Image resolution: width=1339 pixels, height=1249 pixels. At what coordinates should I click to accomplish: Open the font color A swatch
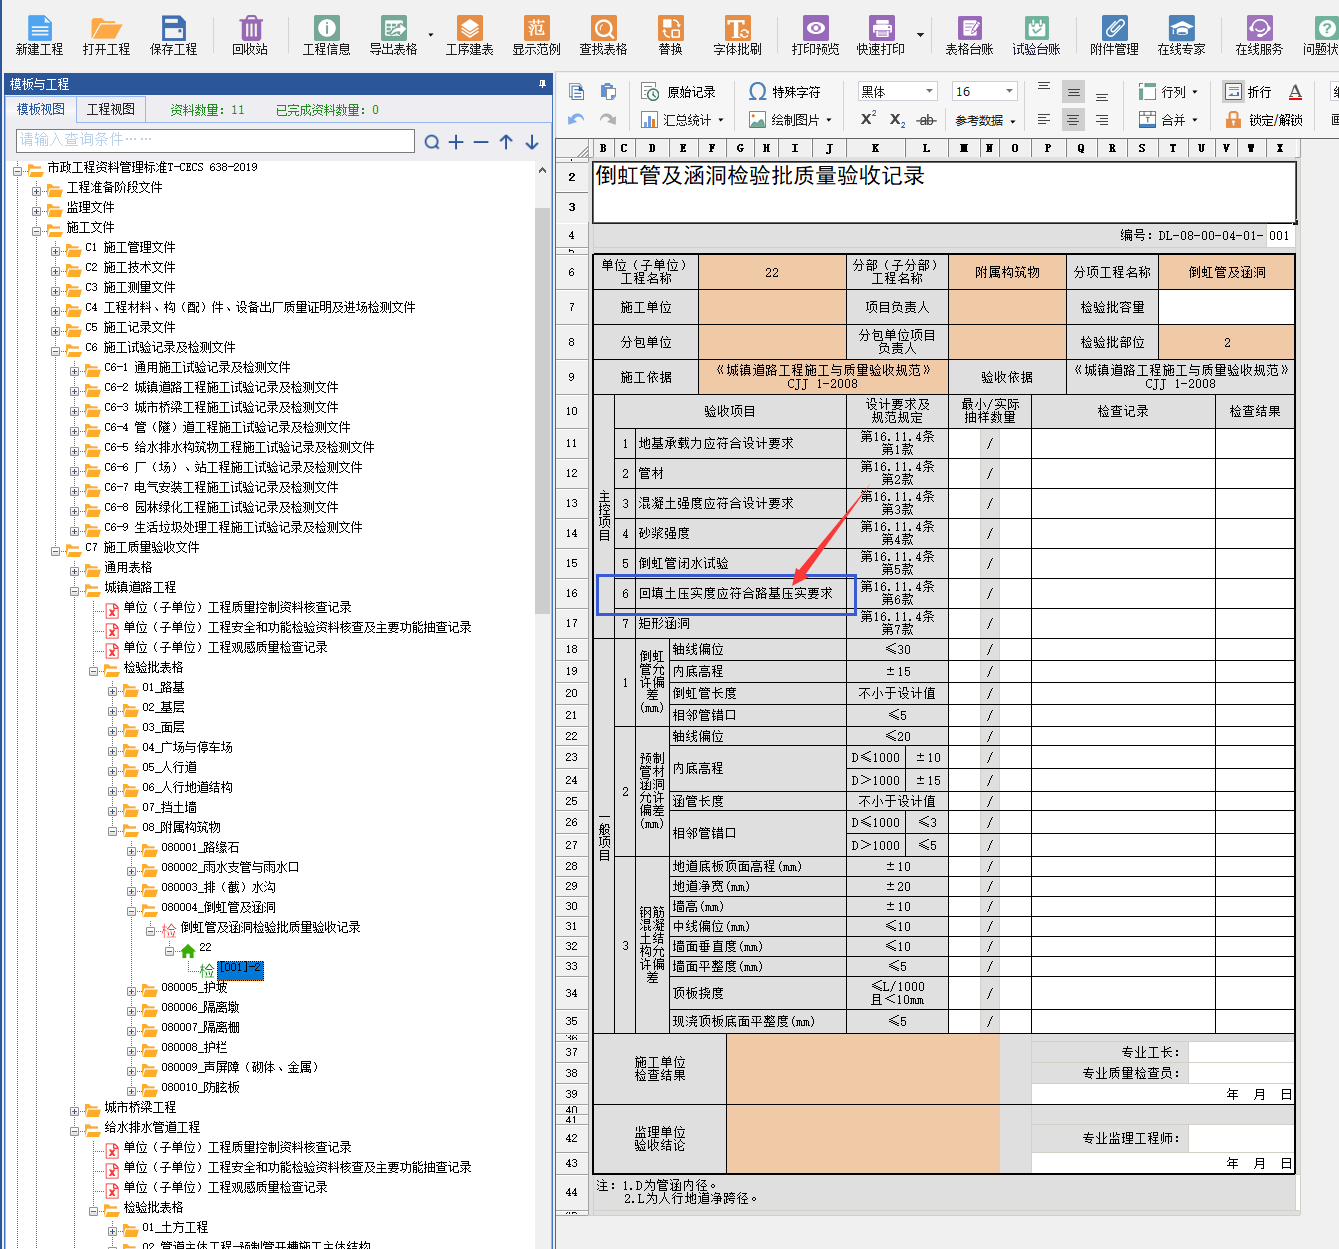pos(1295,92)
